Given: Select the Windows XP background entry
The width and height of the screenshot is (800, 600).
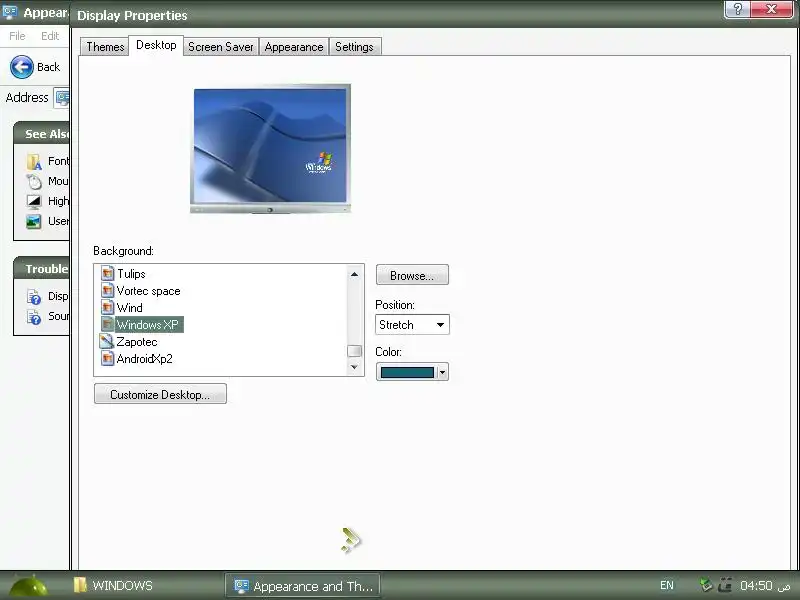Looking at the screenshot, I should tap(148, 324).
